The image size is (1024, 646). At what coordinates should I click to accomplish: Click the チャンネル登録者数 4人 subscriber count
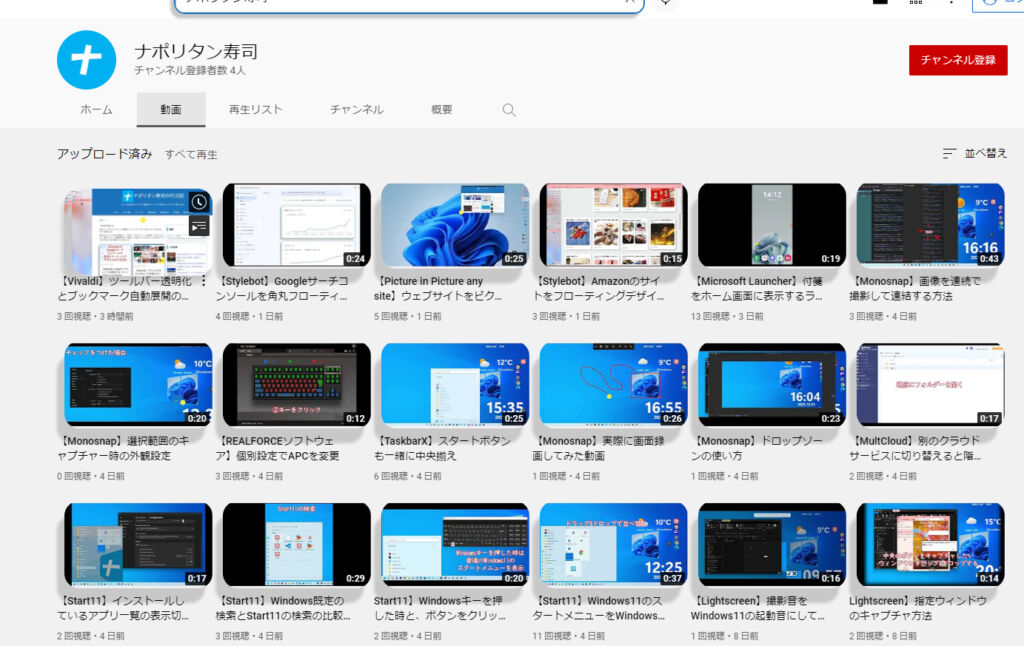click(x=190, y=71)
